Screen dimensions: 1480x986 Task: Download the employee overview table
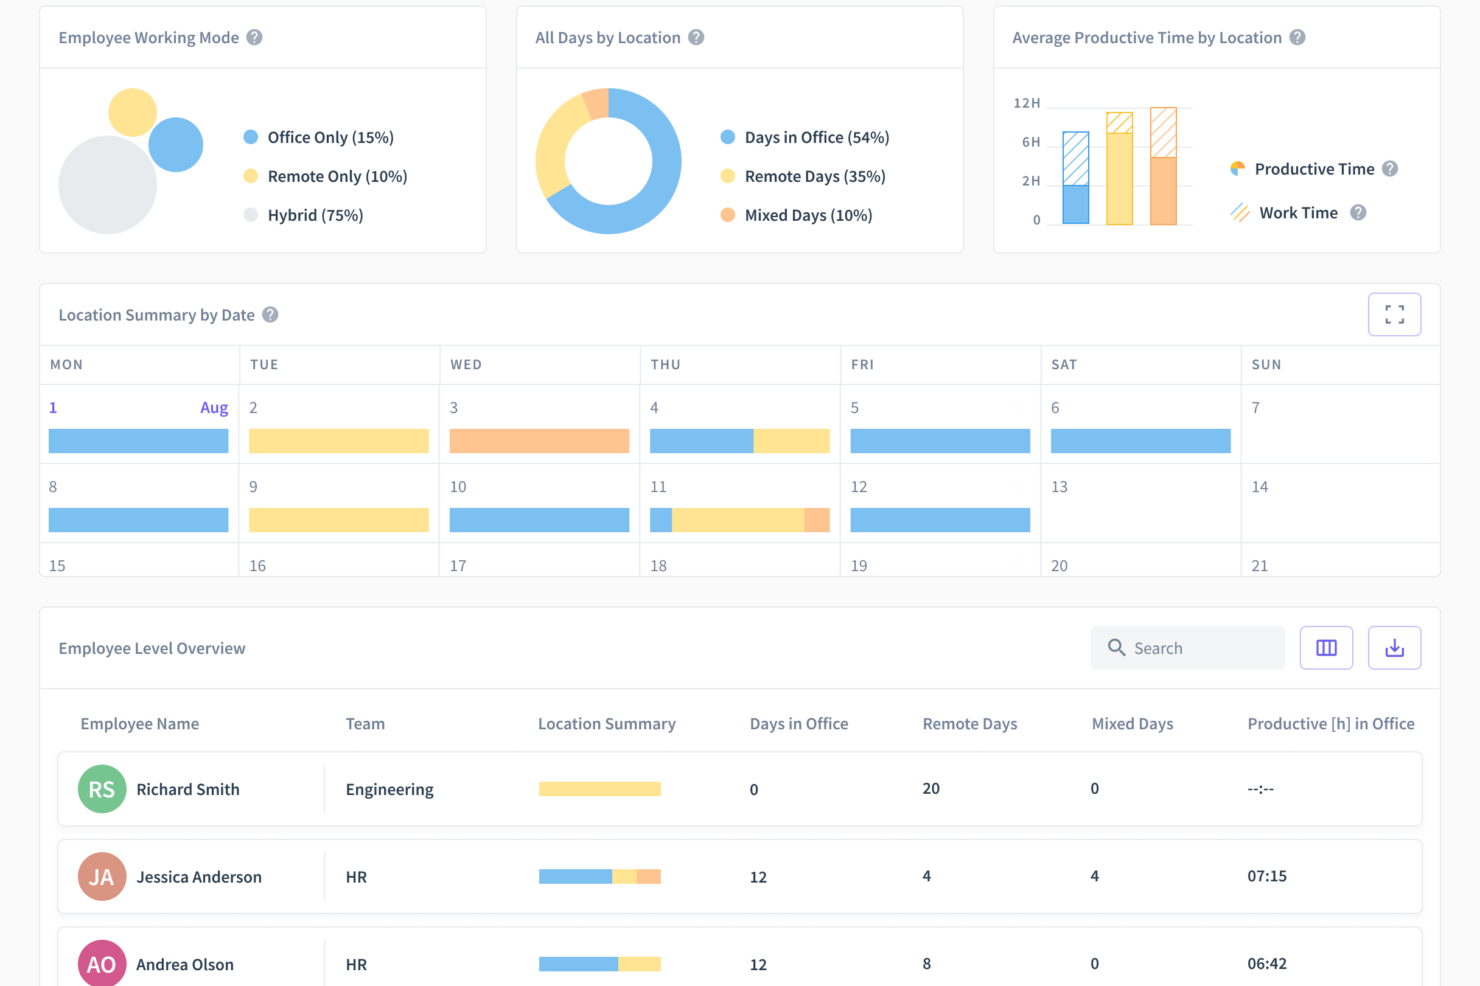(x=1394, y=648)
